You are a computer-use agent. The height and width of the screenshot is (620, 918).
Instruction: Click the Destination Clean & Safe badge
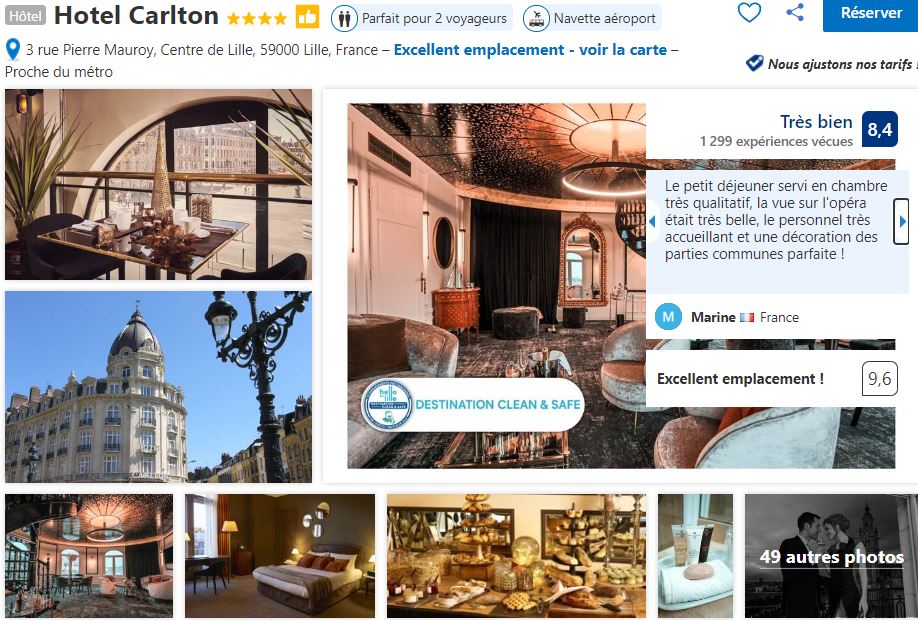(x=472, y=405)
